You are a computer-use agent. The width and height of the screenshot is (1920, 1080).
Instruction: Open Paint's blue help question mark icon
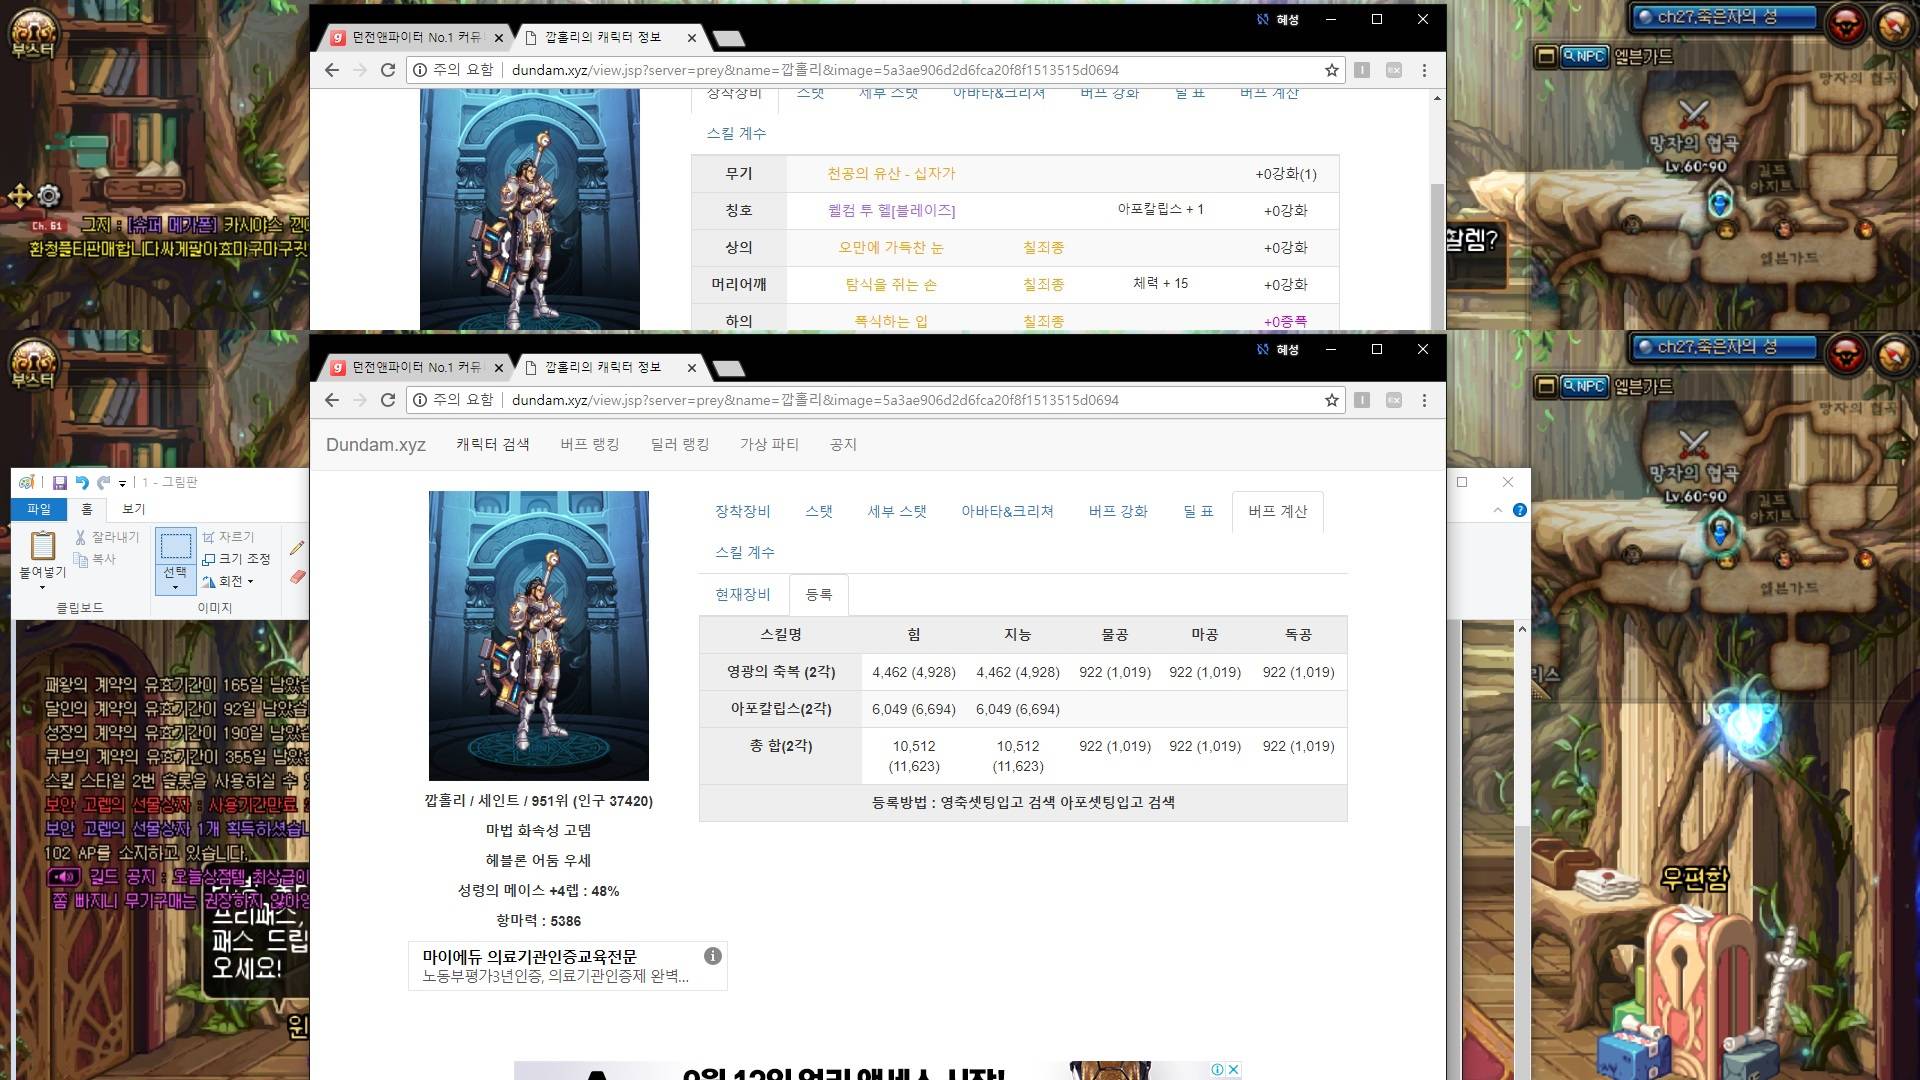click(x=1520, y=510)
